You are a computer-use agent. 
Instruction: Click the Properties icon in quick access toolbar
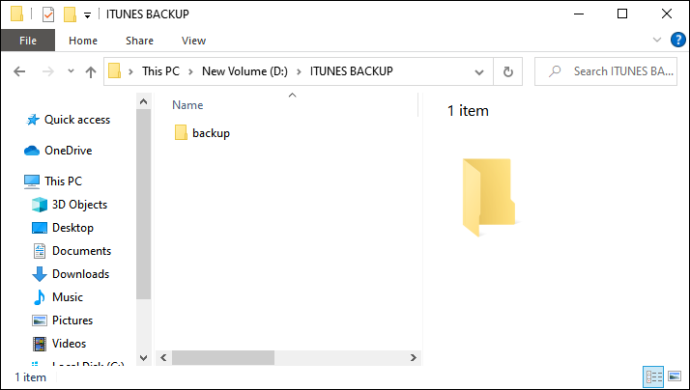(48, 15)
